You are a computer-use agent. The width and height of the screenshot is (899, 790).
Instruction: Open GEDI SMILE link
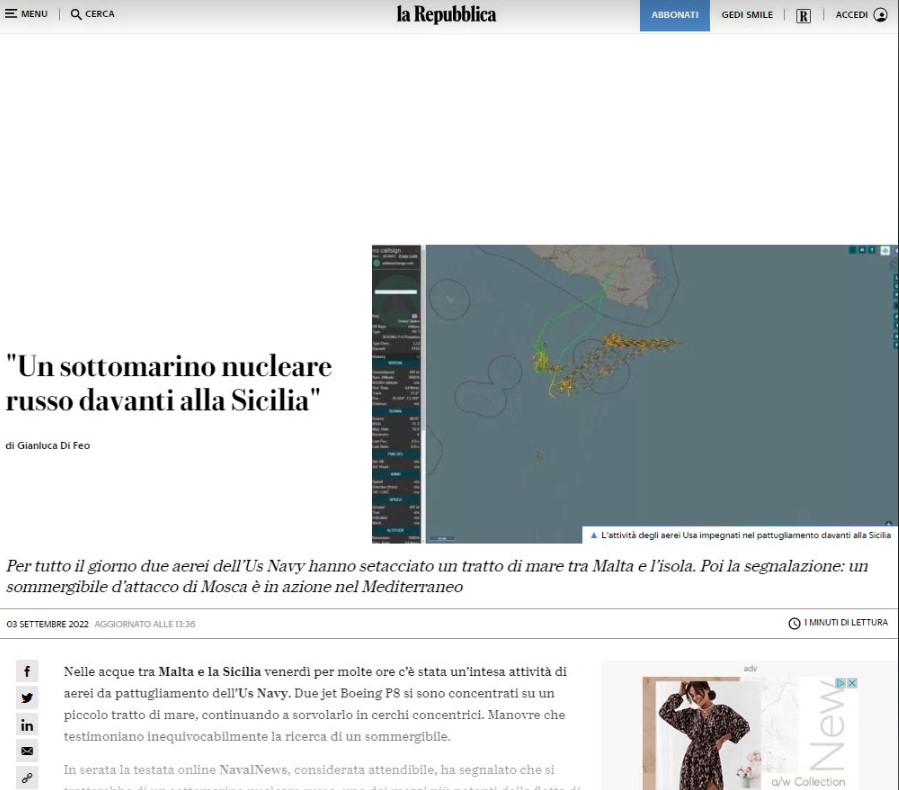pos(747,15)
